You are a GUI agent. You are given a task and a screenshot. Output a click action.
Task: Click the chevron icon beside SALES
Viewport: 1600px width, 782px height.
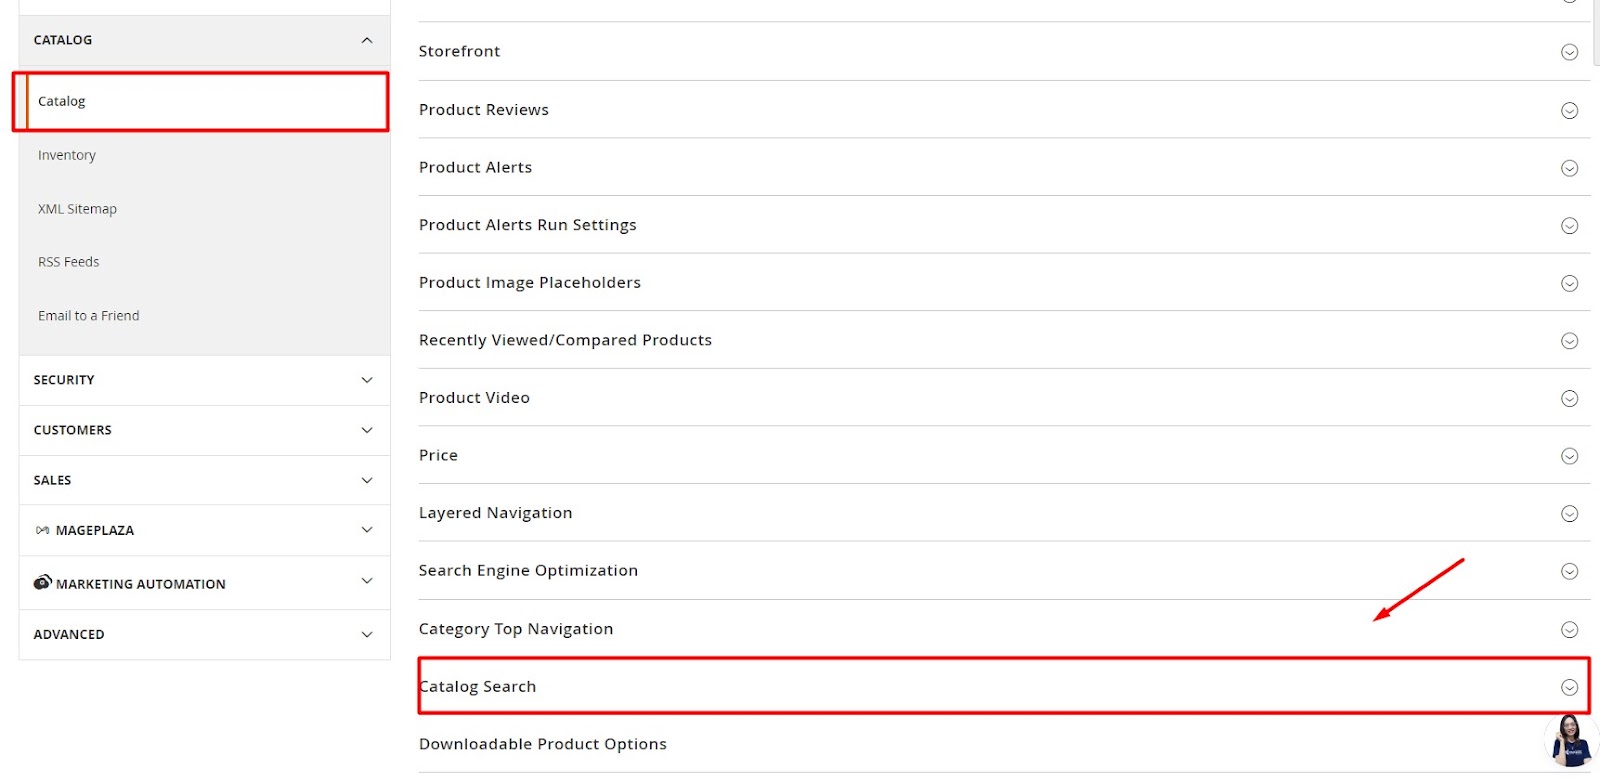367,480
